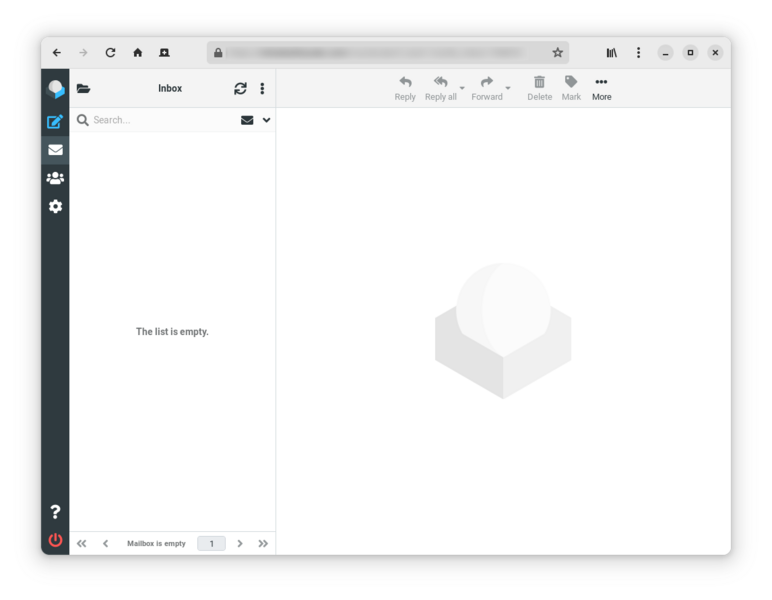Image resolution: width=772 pixels, height=600 pixels.
Task: Close the browser window
Action: (x=715, y=53)
